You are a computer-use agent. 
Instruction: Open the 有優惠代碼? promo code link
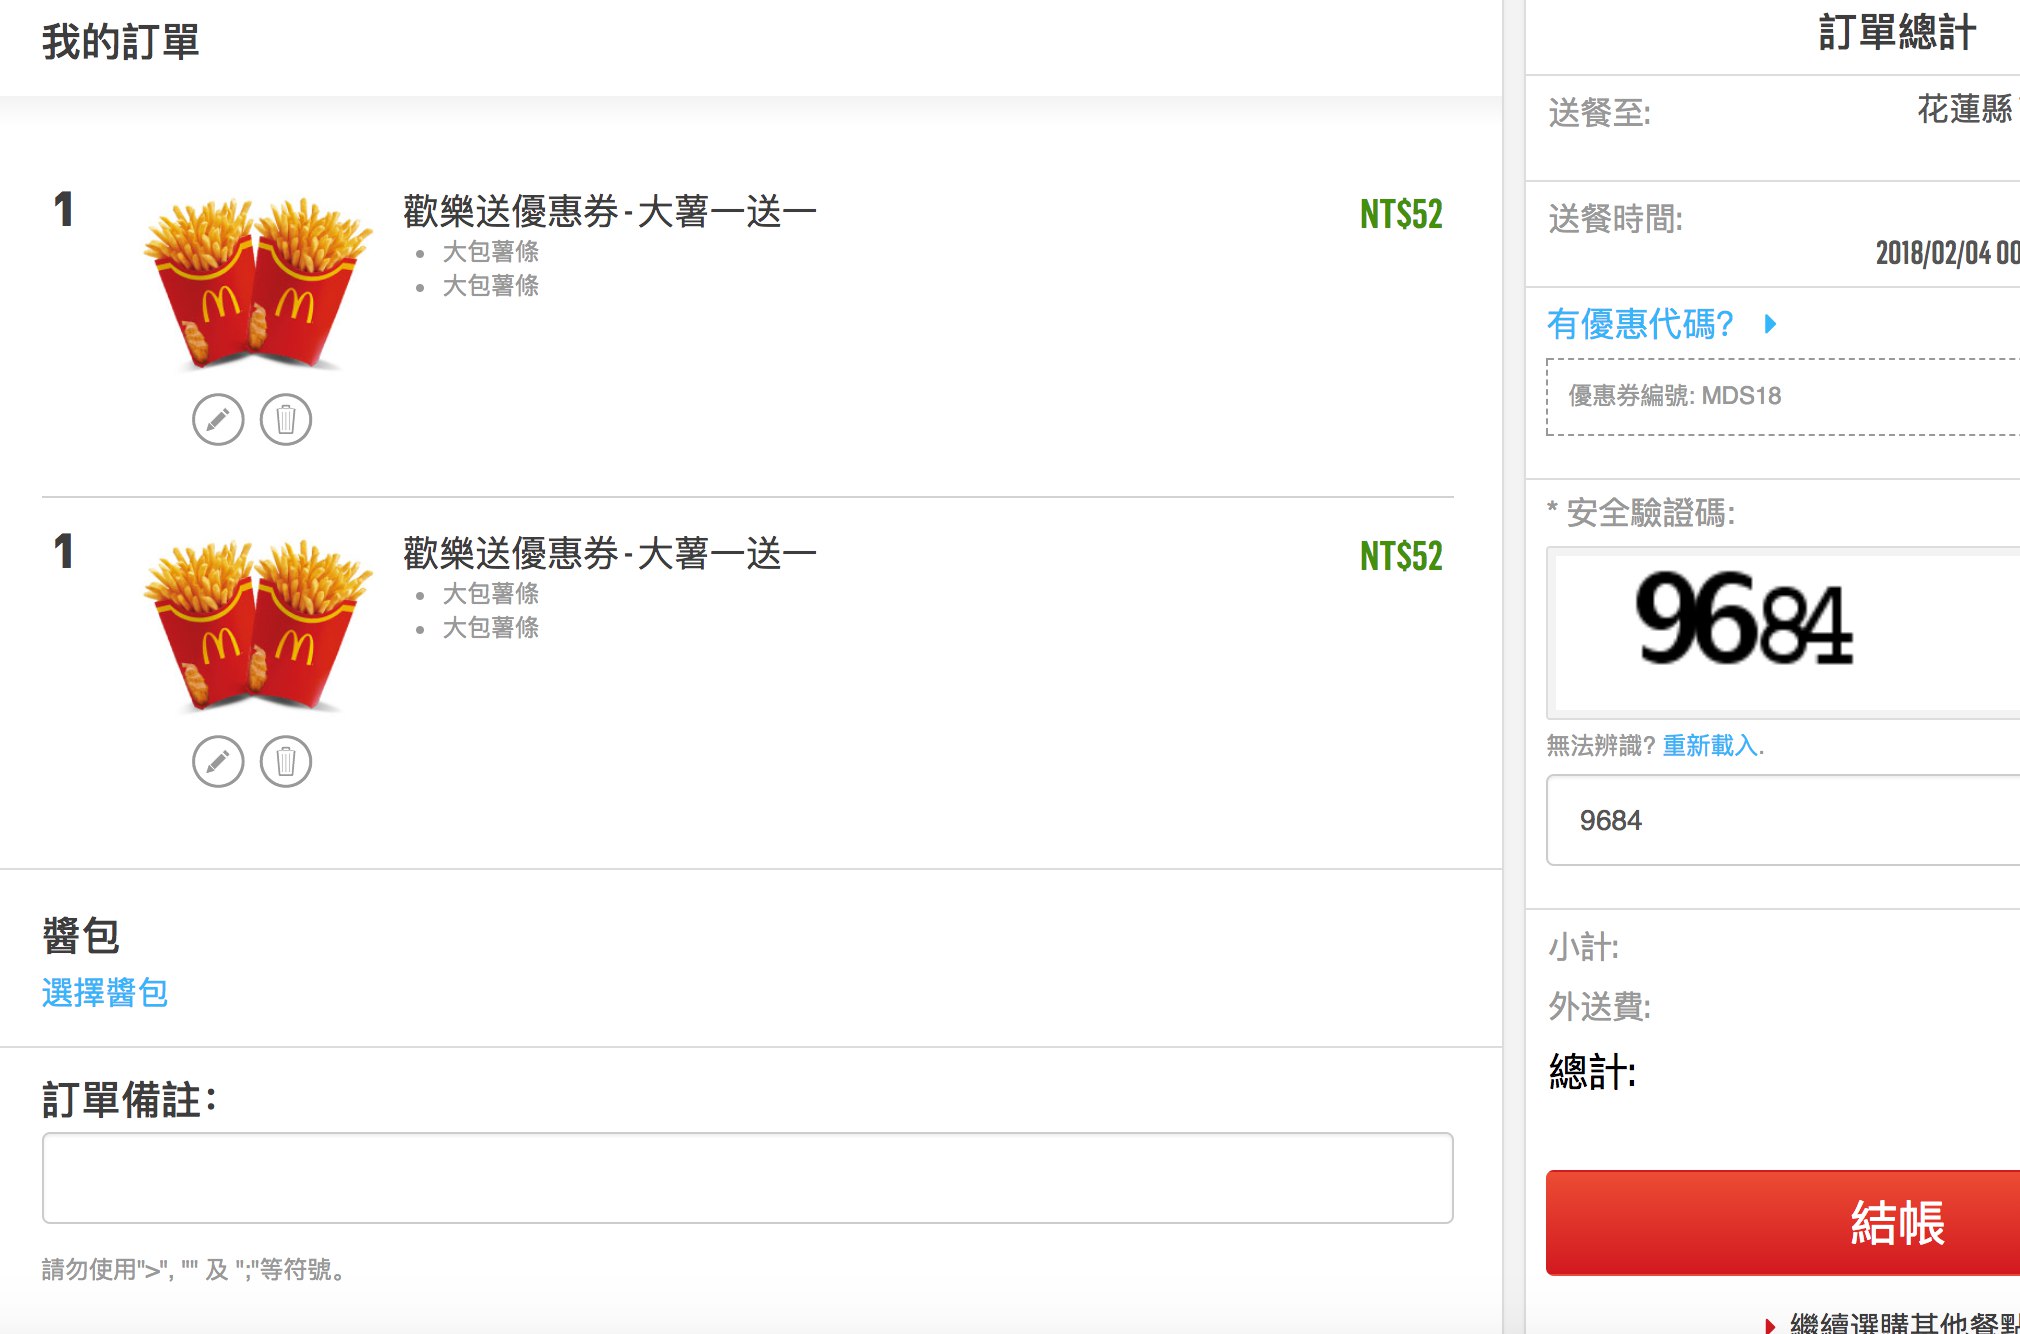point(1640,324)
